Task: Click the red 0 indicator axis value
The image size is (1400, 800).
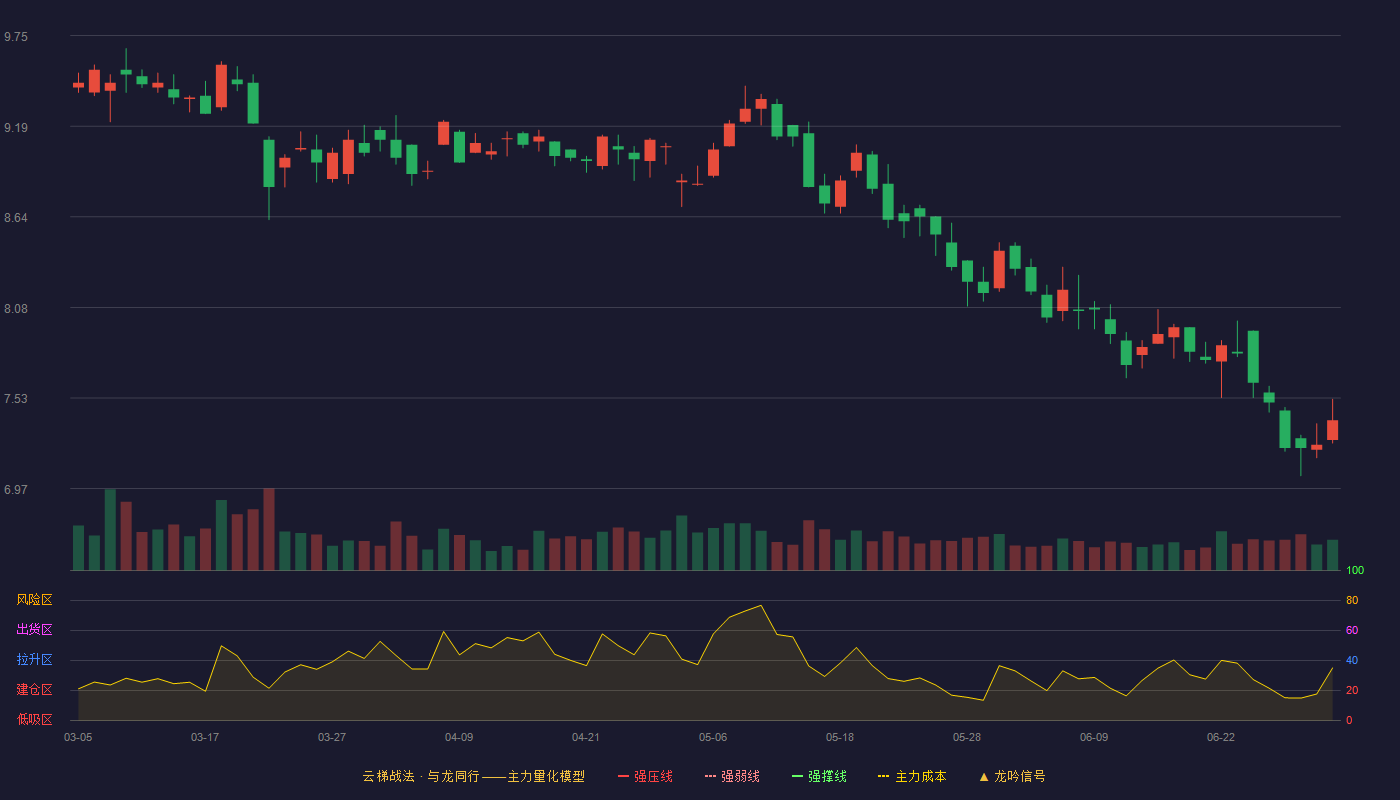Action: 1349,720
